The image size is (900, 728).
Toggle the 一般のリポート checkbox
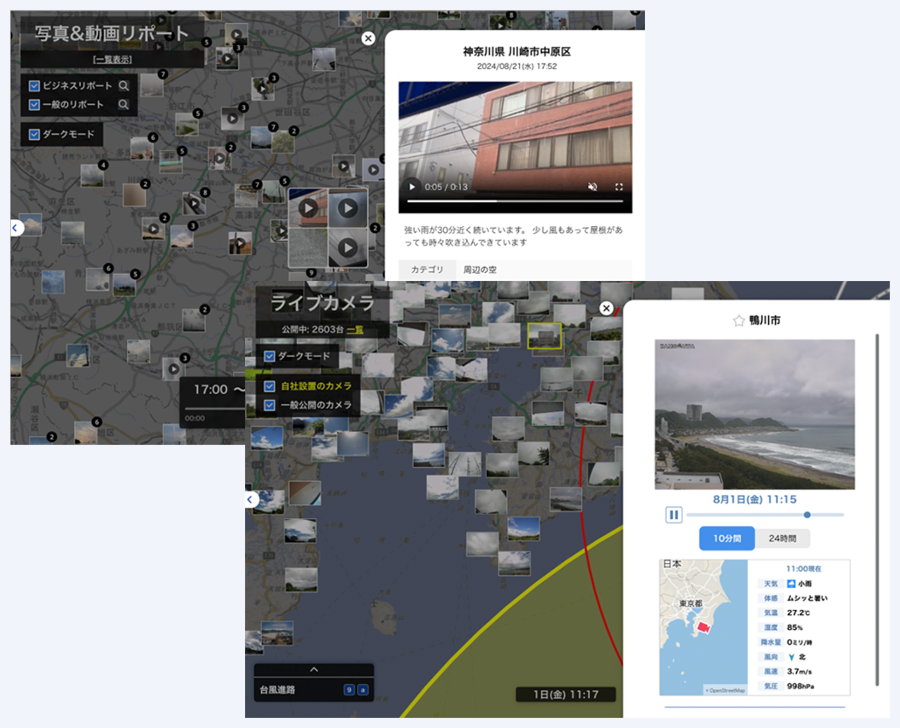34,104
